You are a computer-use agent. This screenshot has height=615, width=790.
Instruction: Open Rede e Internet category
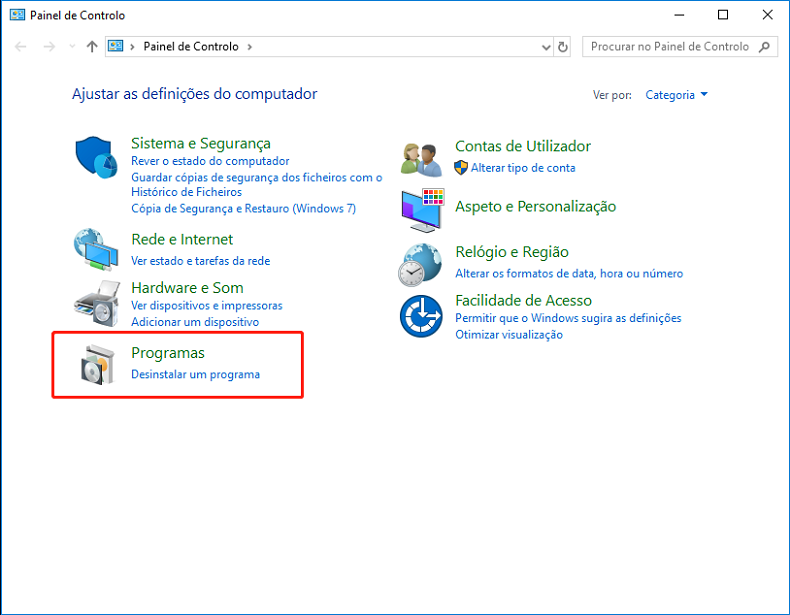click(x=182, y=239)
